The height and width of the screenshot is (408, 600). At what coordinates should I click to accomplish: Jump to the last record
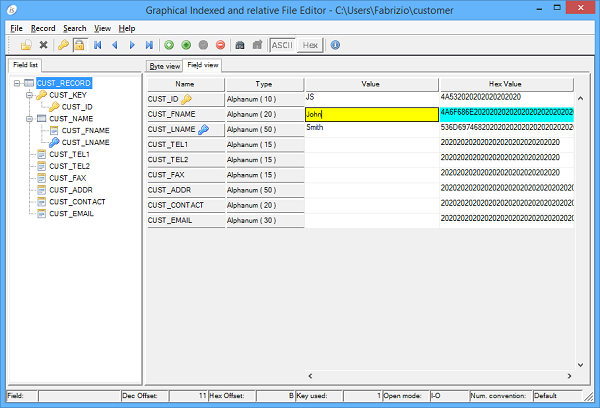coord(149,45)
